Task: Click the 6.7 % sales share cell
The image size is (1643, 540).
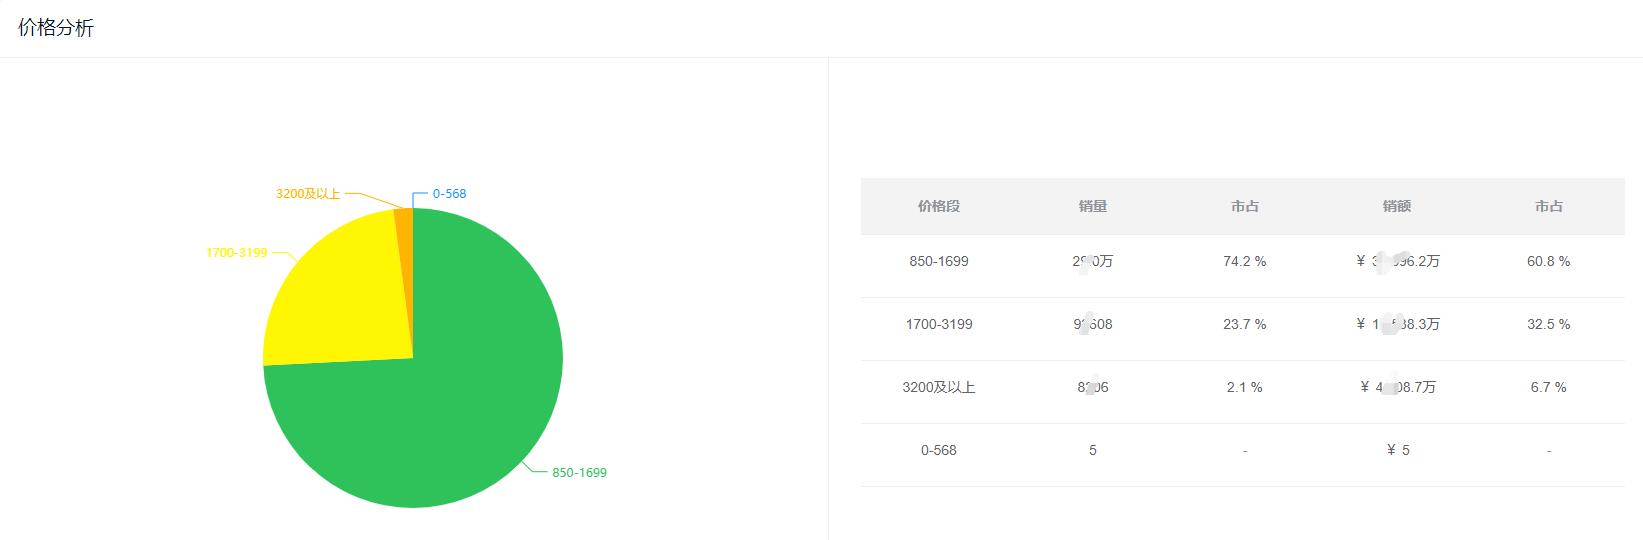Action: [x=1548, y=388]
